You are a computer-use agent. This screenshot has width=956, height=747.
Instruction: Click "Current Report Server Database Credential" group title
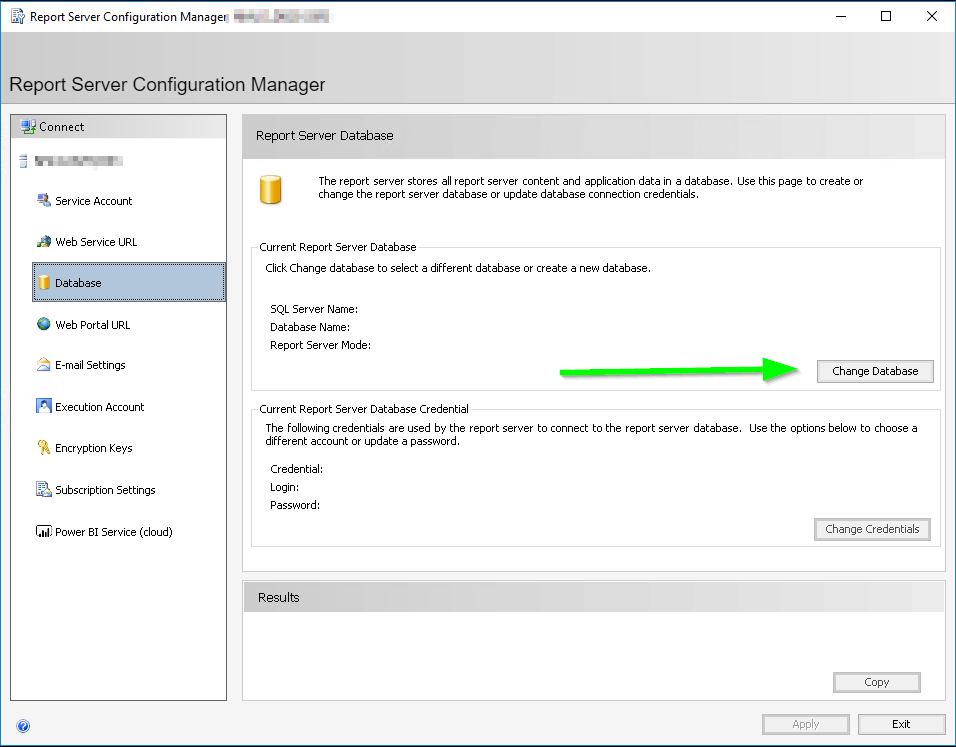click(364, 409)
